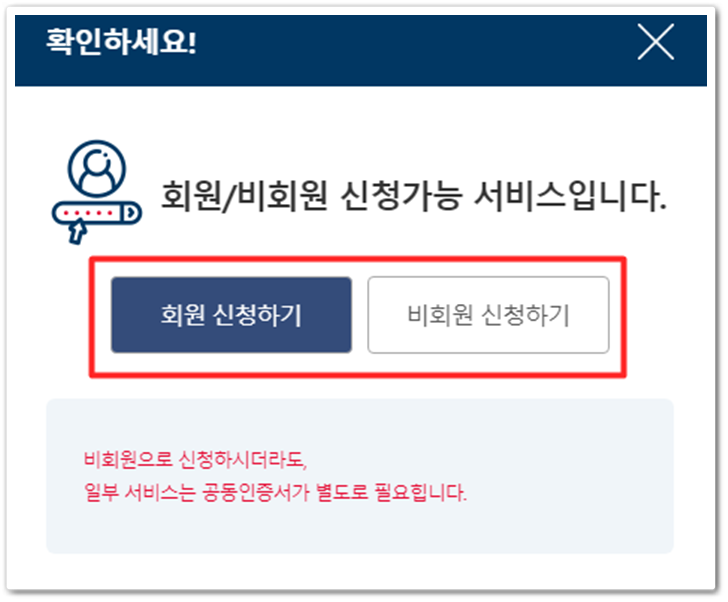
Task: Click the user profile circle icon
Action: coord(97,169)
